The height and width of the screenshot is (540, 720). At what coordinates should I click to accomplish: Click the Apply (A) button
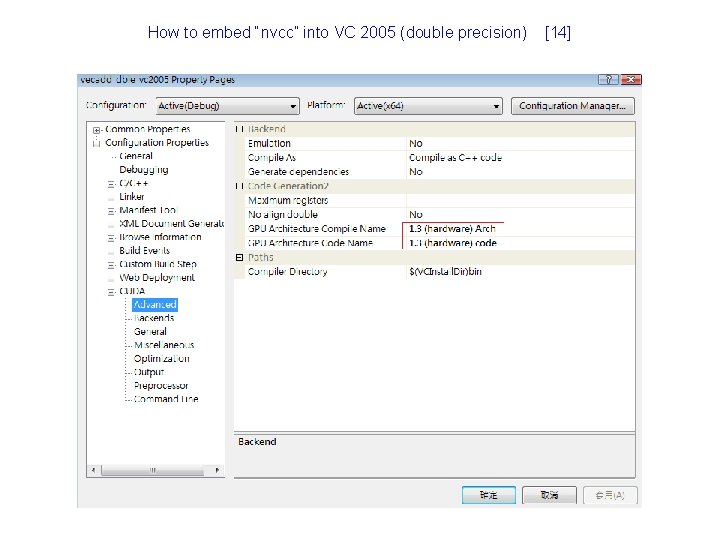coord(610,495)
